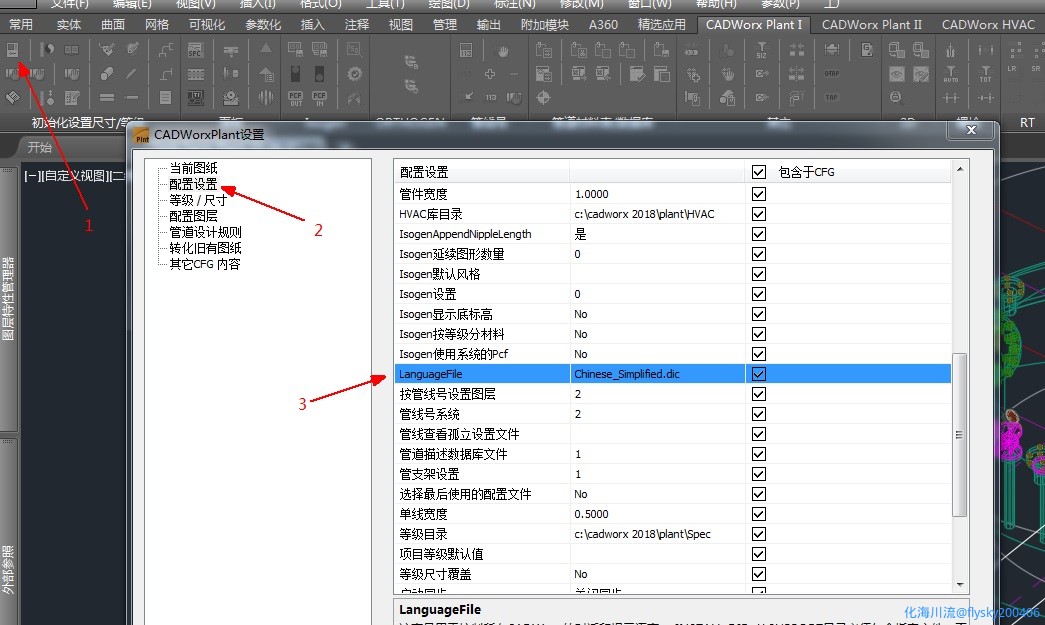Click the crosshair target icon
This screenshot has height=625, width=1045.
[x=543, y=98]
